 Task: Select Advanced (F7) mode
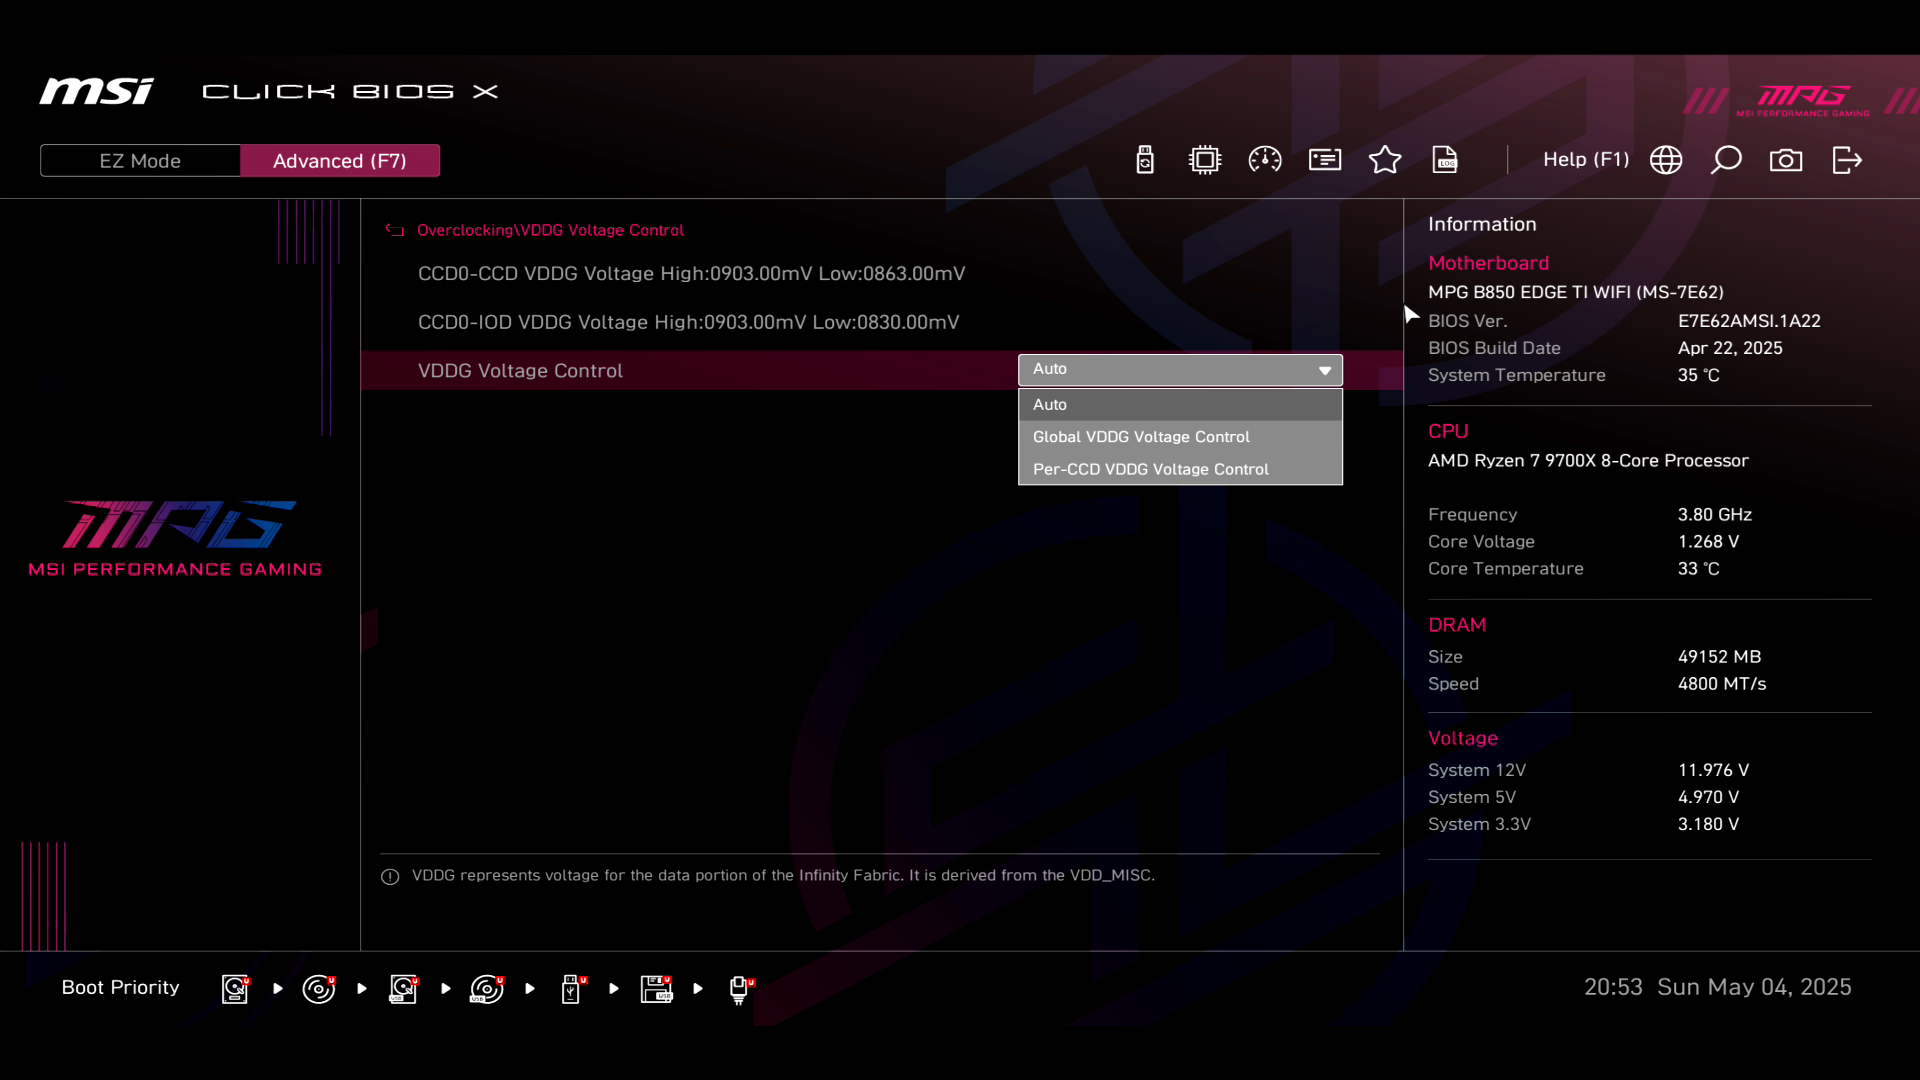pyautogui.click(x=340, y=161)
